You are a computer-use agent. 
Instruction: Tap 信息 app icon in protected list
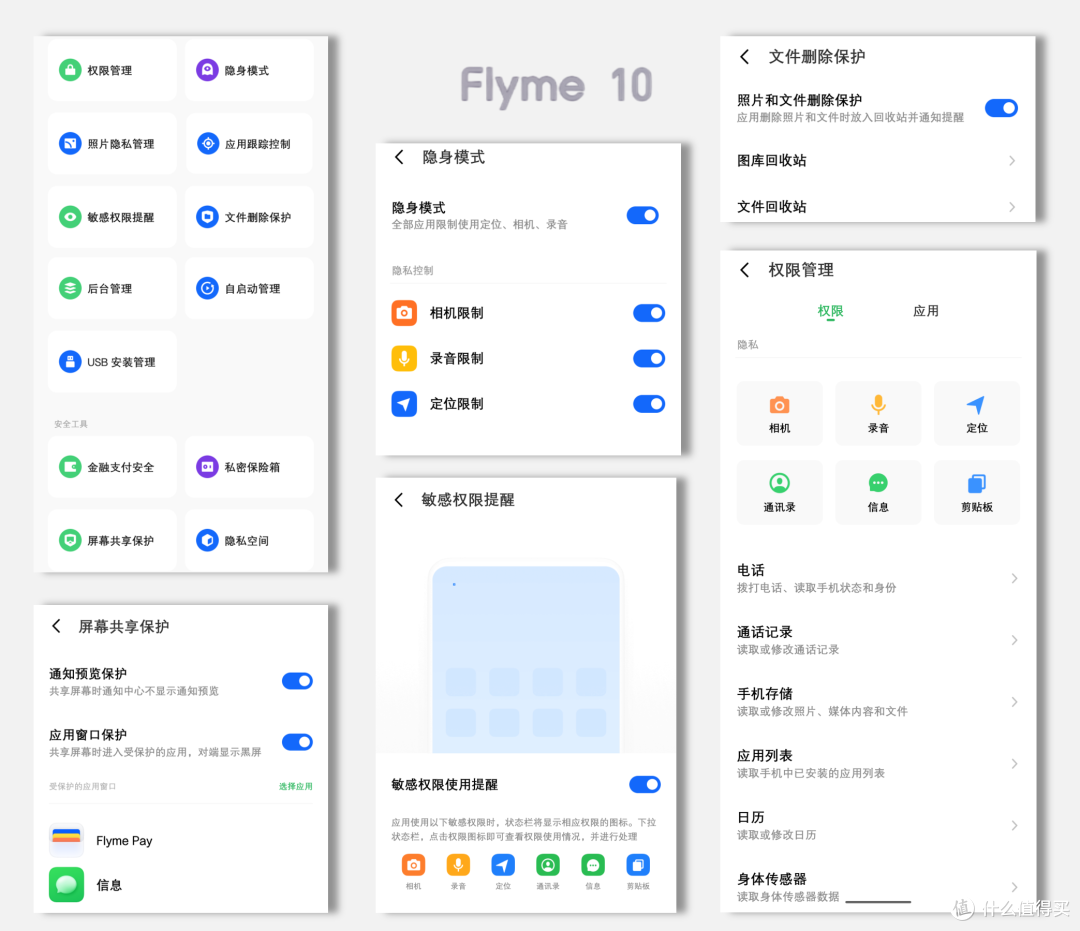(x=66, y=885)
